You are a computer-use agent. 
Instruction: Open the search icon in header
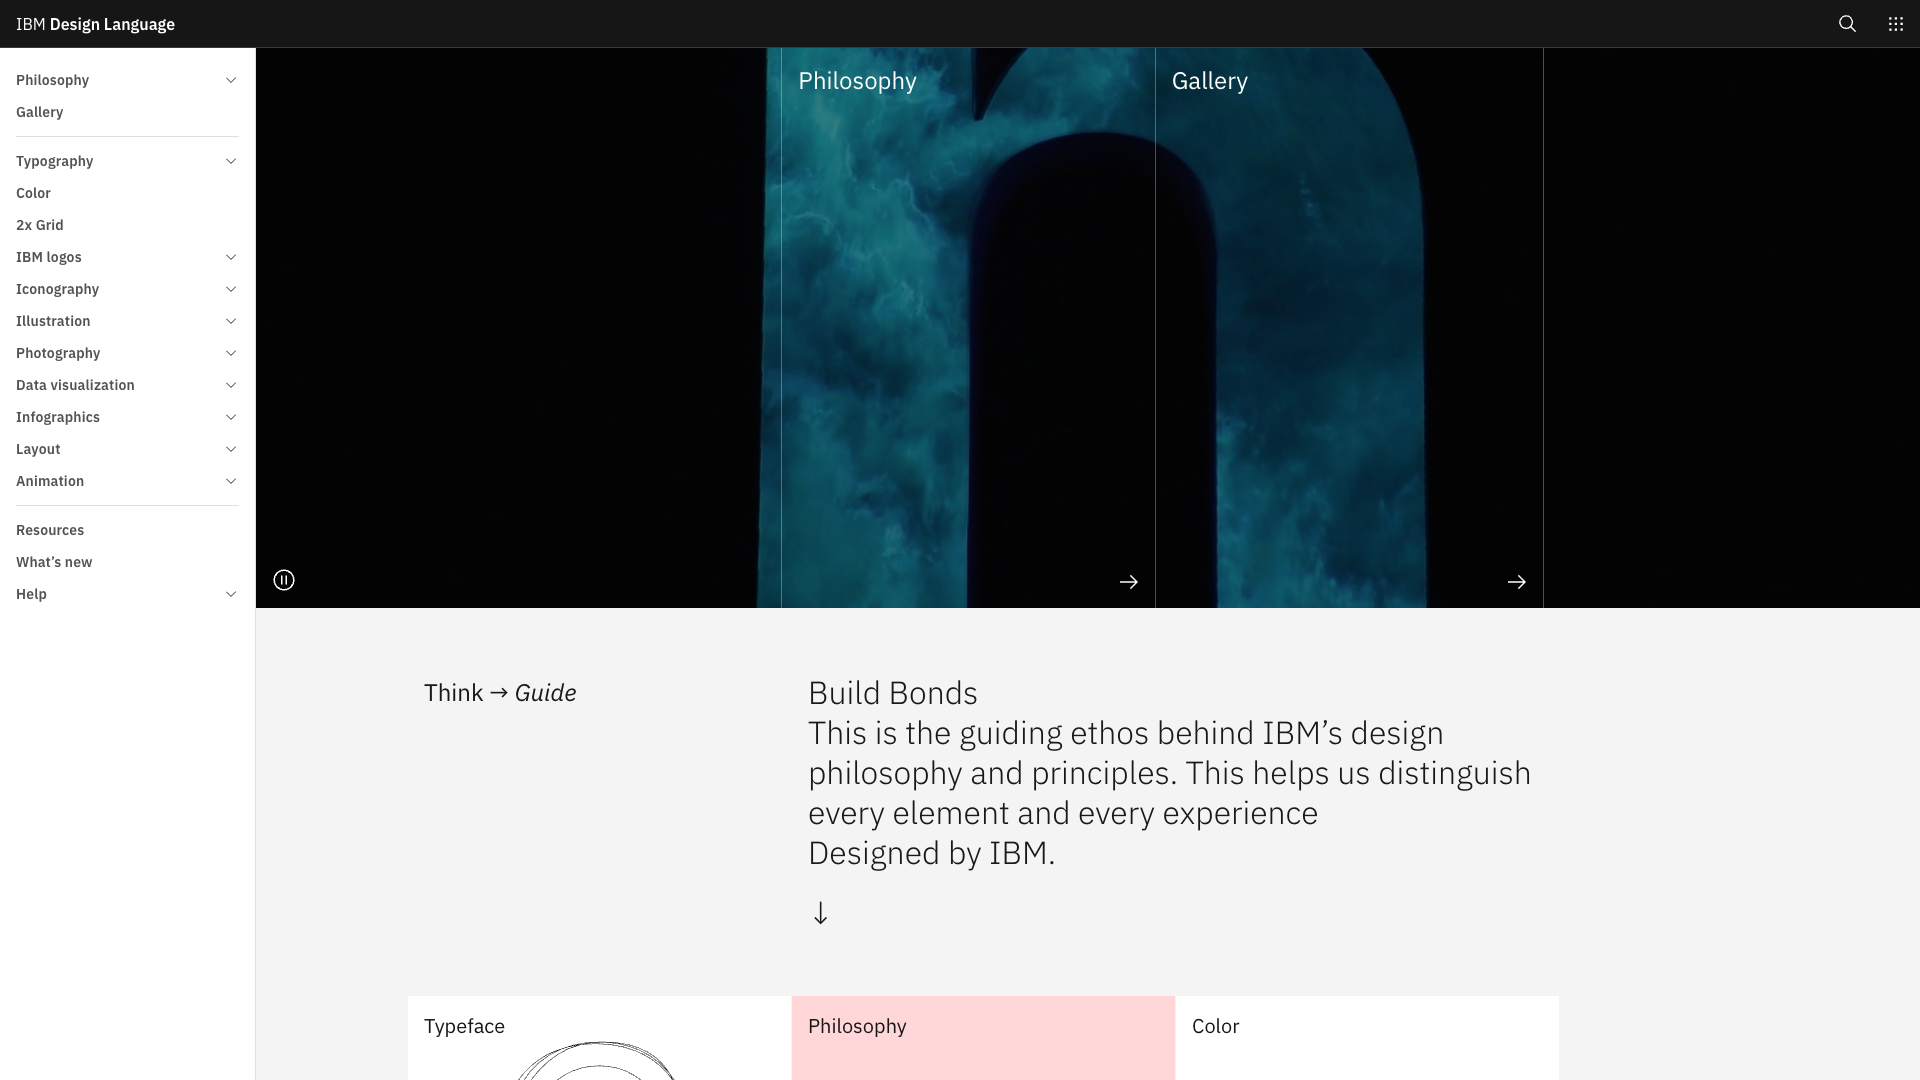pos(1847,24)
